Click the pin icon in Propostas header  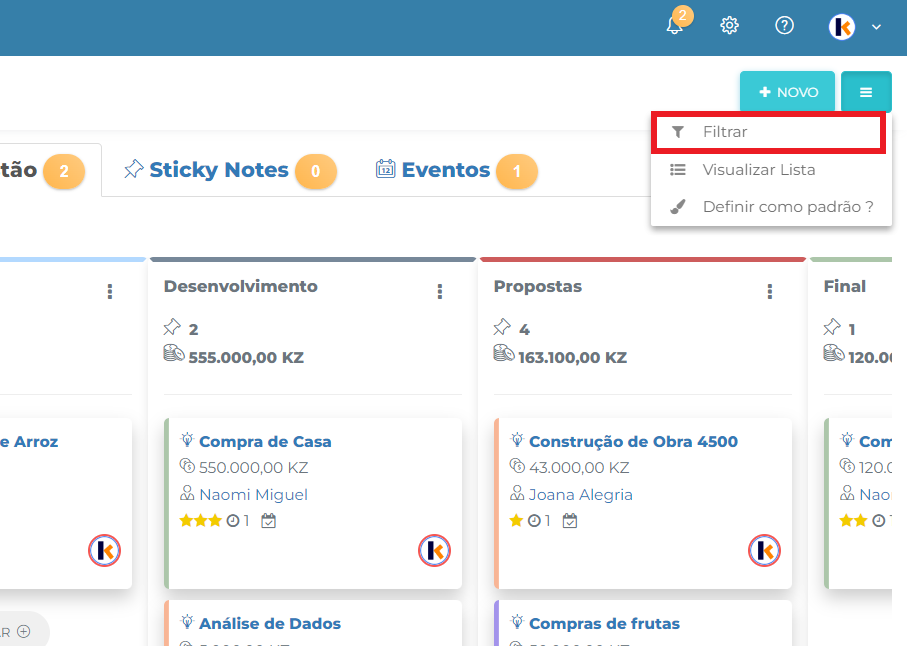point(502,327)
